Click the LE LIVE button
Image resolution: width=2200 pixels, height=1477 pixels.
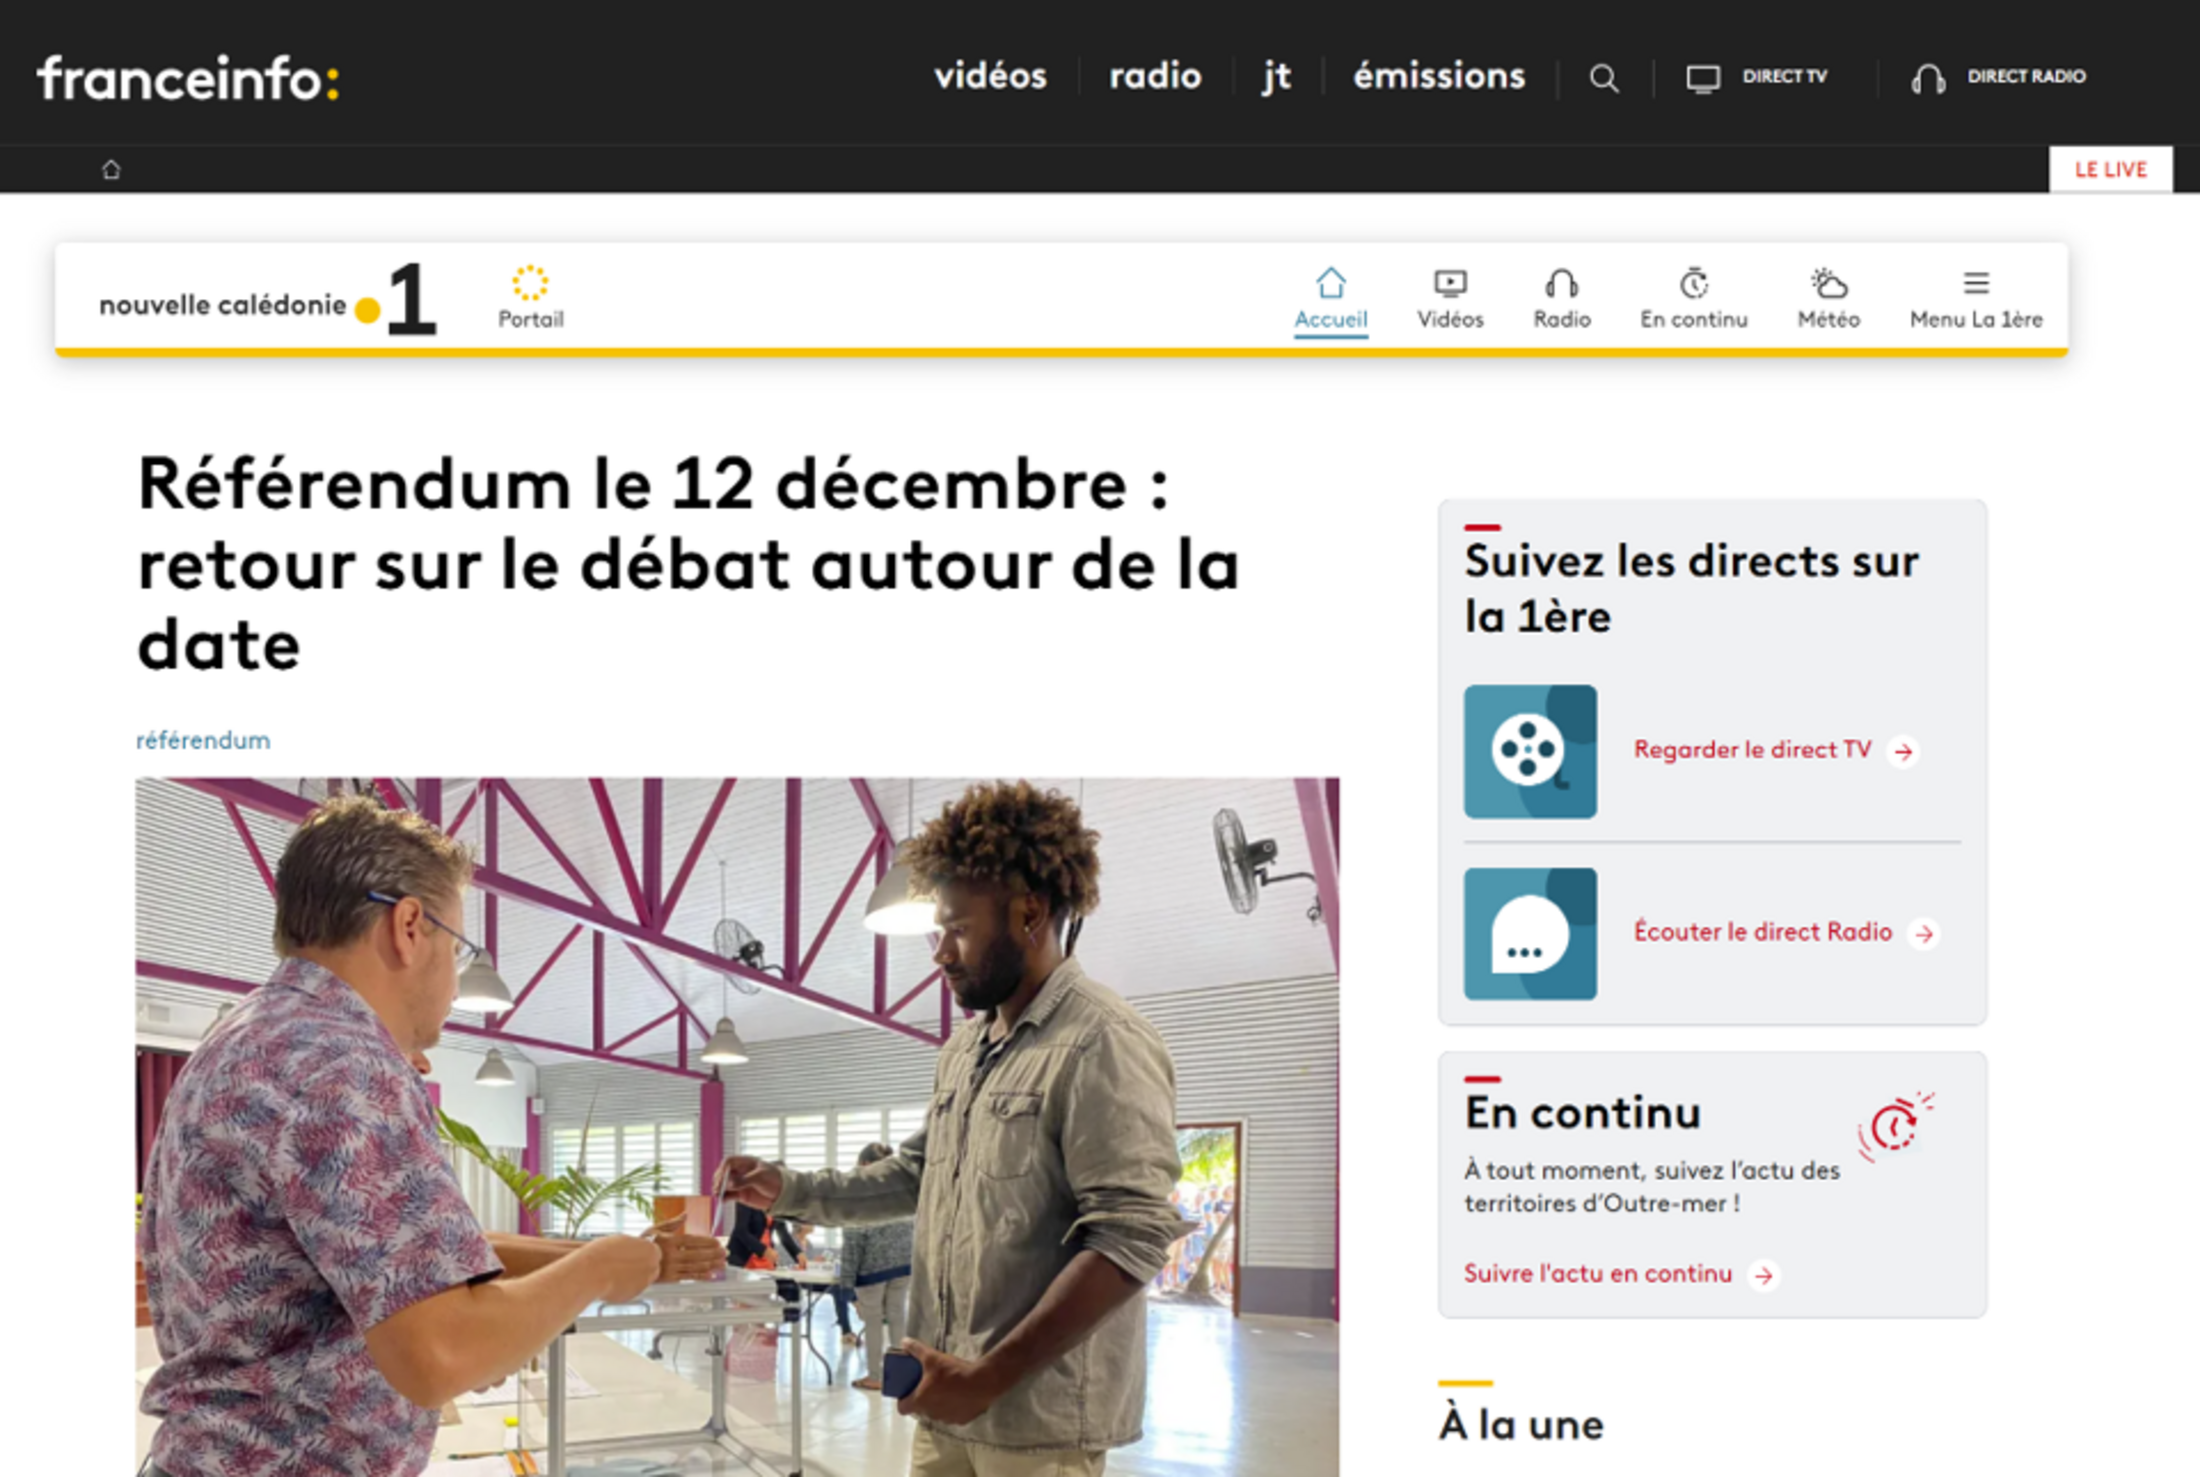coord(2110,169)
